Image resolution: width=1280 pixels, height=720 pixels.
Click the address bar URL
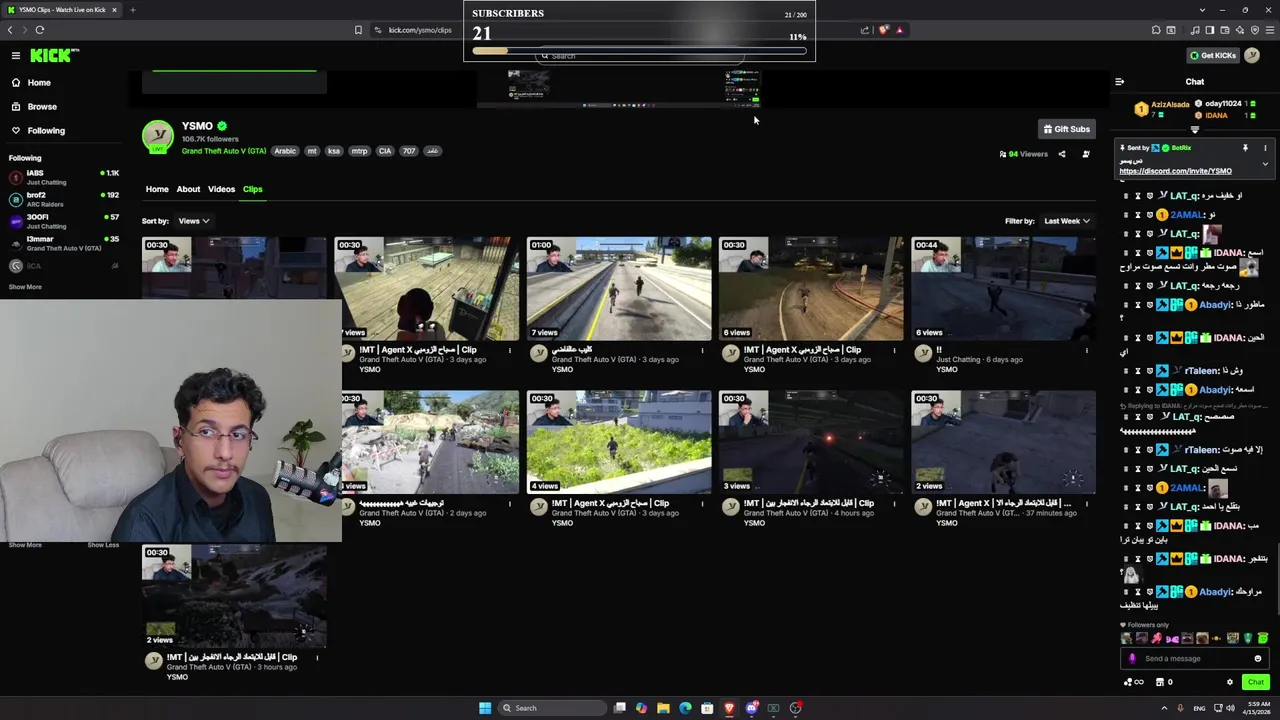point(420,30)
